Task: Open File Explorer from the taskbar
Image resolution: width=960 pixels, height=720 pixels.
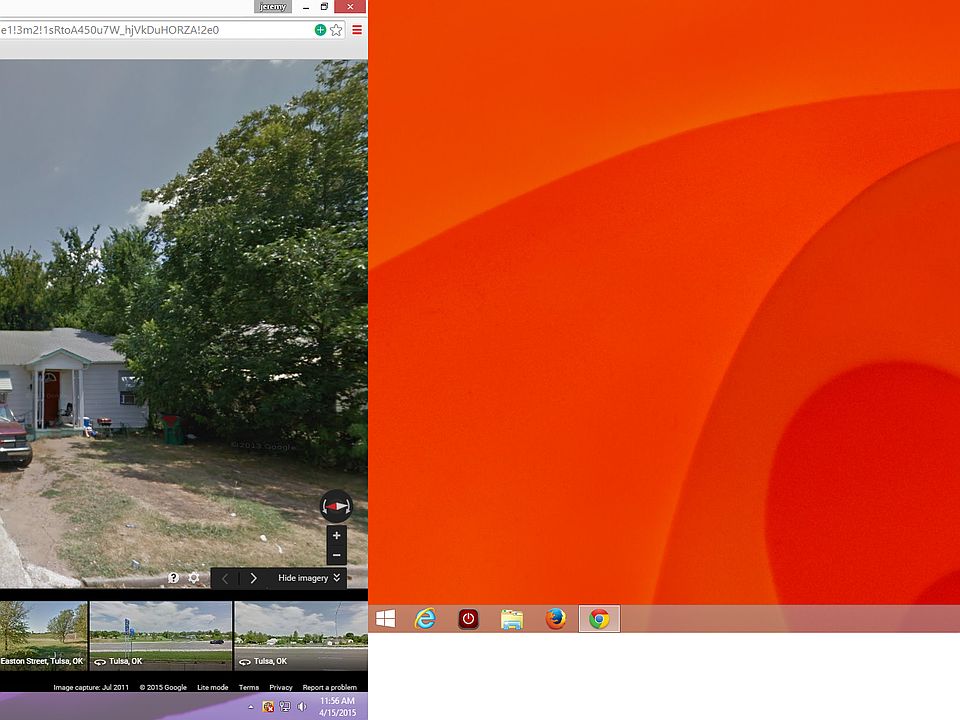Action: click(x=512, y=619)
